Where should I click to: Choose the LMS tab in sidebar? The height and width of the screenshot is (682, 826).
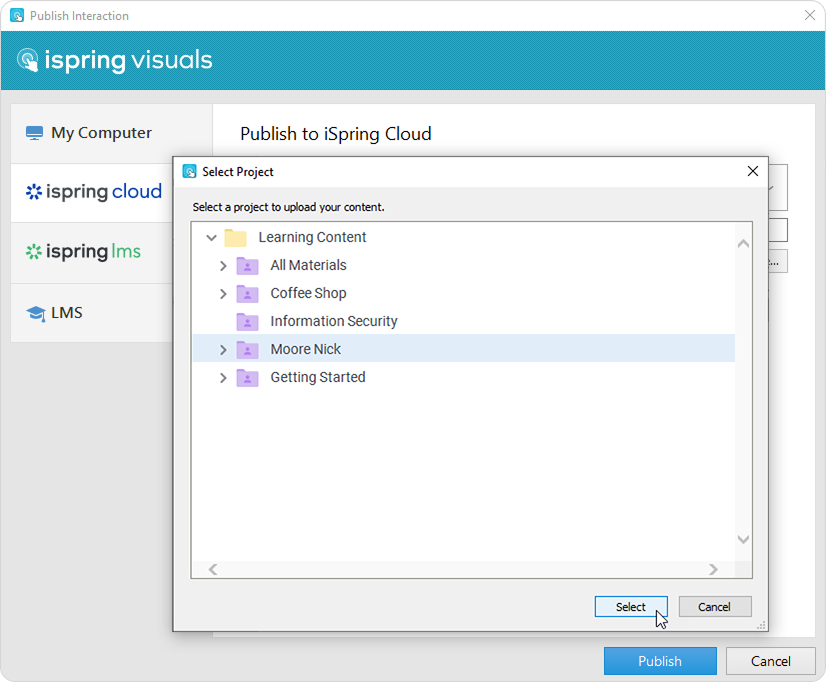(66, 313)
